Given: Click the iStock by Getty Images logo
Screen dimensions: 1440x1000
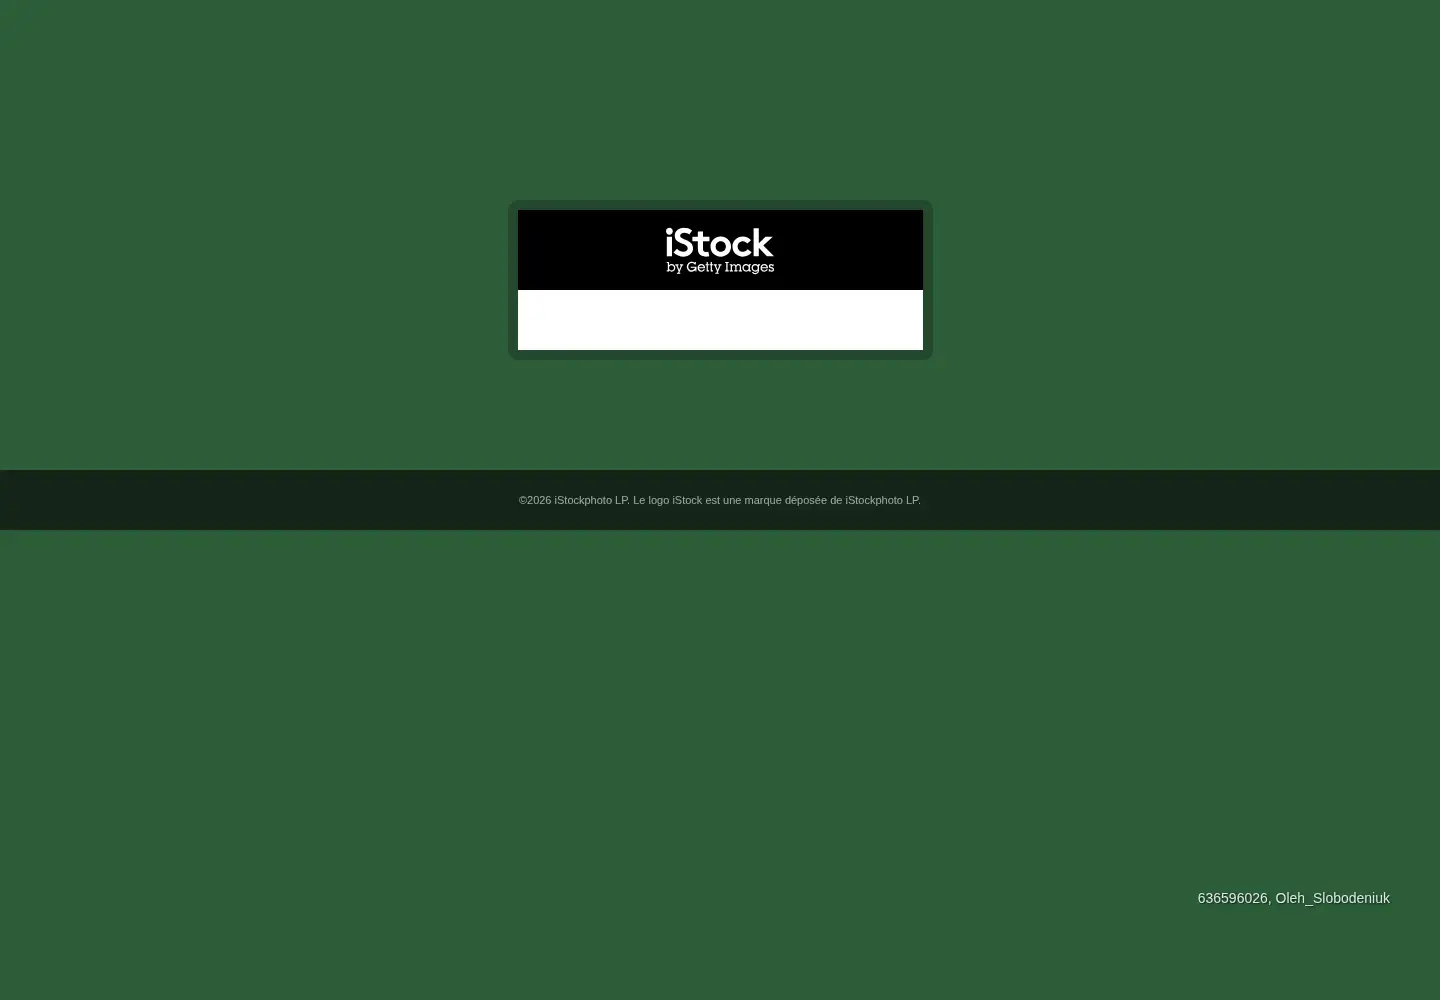Looking at the screenshot, I should [720, 250].
